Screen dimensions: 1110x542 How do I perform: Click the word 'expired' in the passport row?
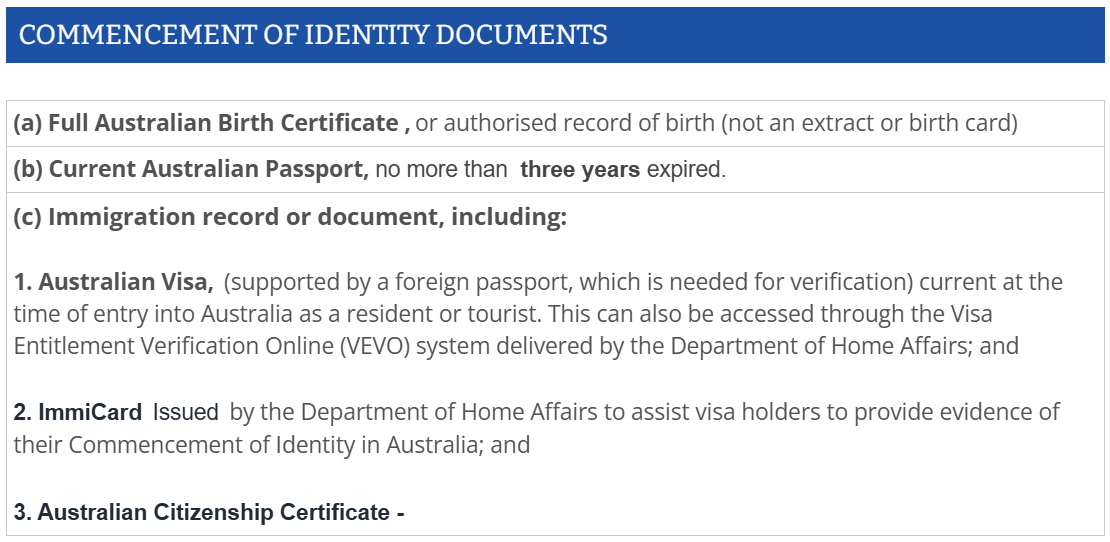[x=685, y=171]
